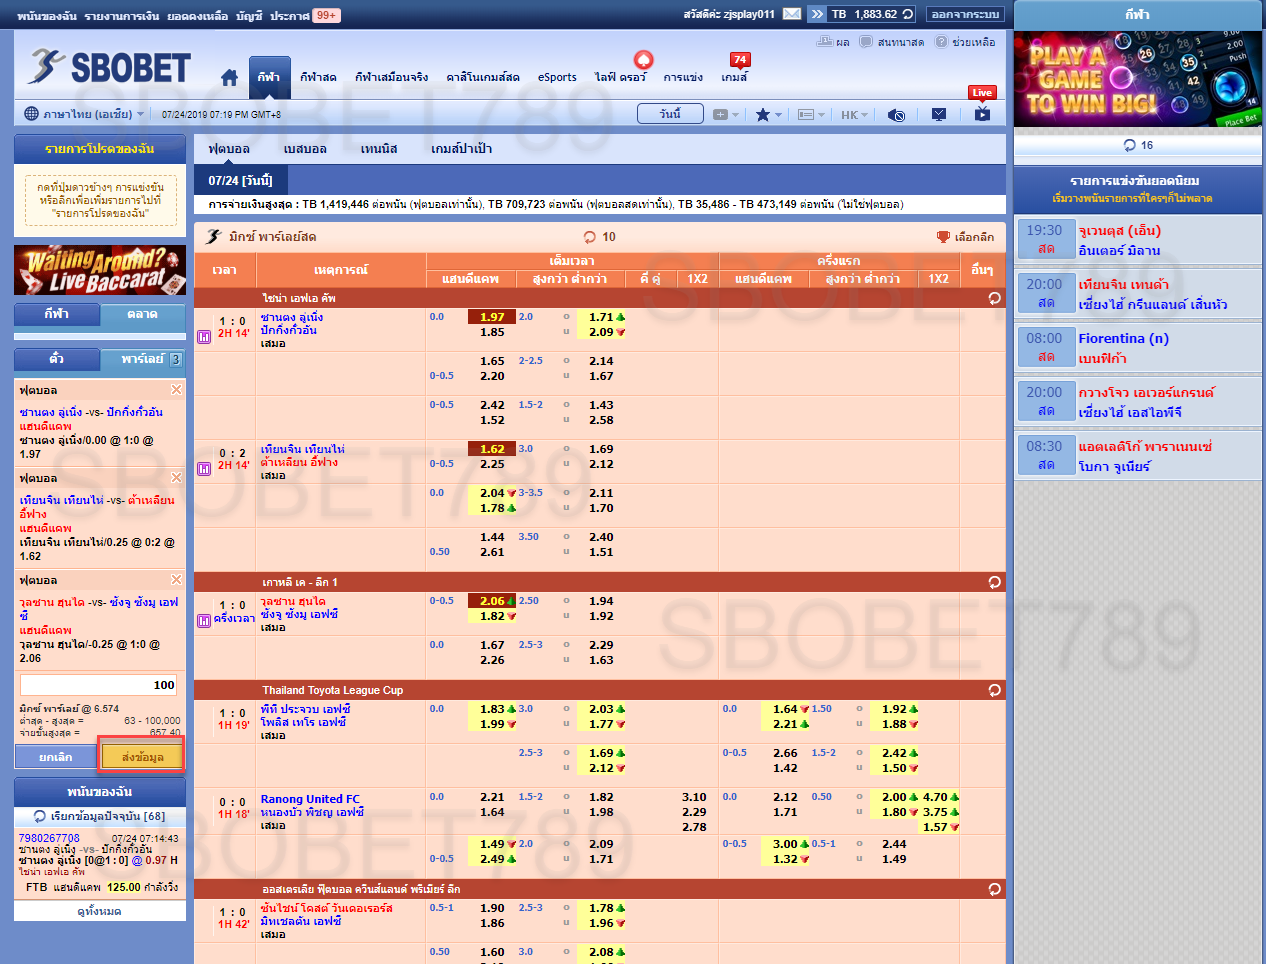The width and height of the screenshot is (1266, 964).
Task: Open กีฬาเสมือนจริง navigation tab
Action: coord(391,77)
